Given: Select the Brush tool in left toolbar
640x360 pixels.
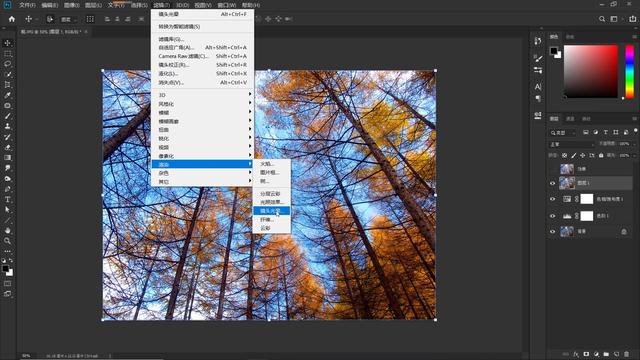Looking at the screenshot, I should point(7,116).
